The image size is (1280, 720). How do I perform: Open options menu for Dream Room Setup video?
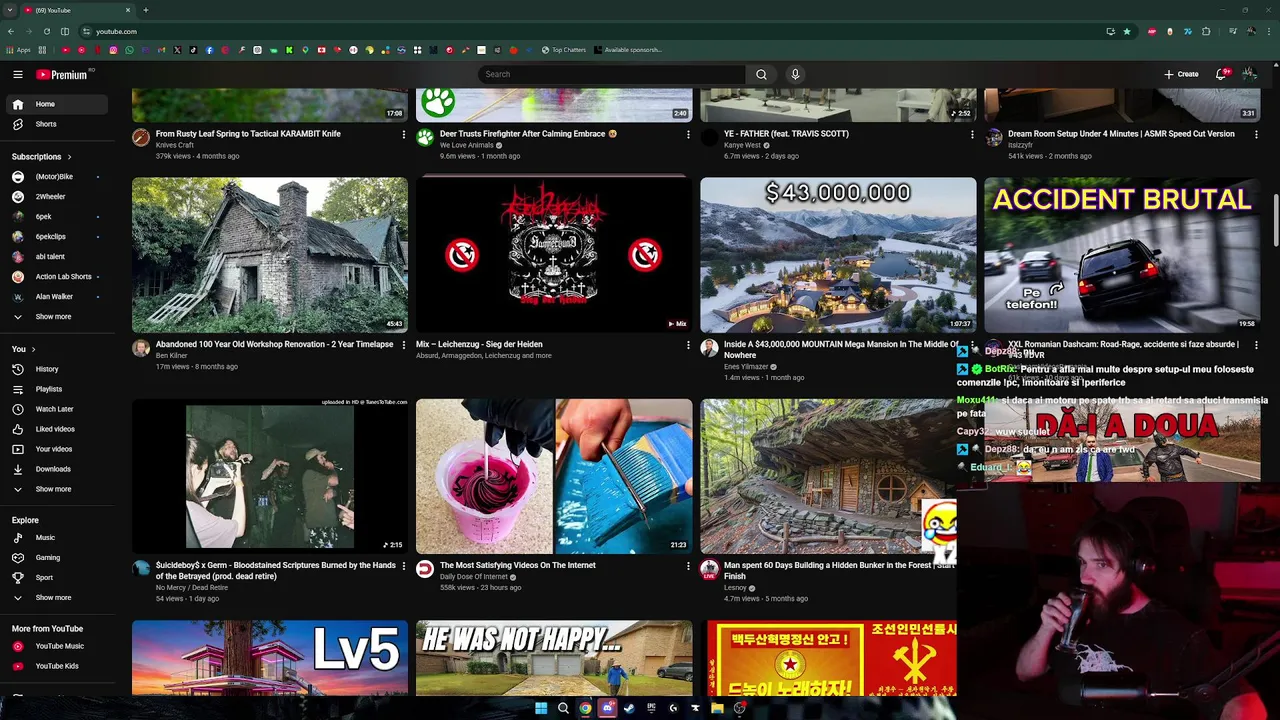coord(1256,134)
